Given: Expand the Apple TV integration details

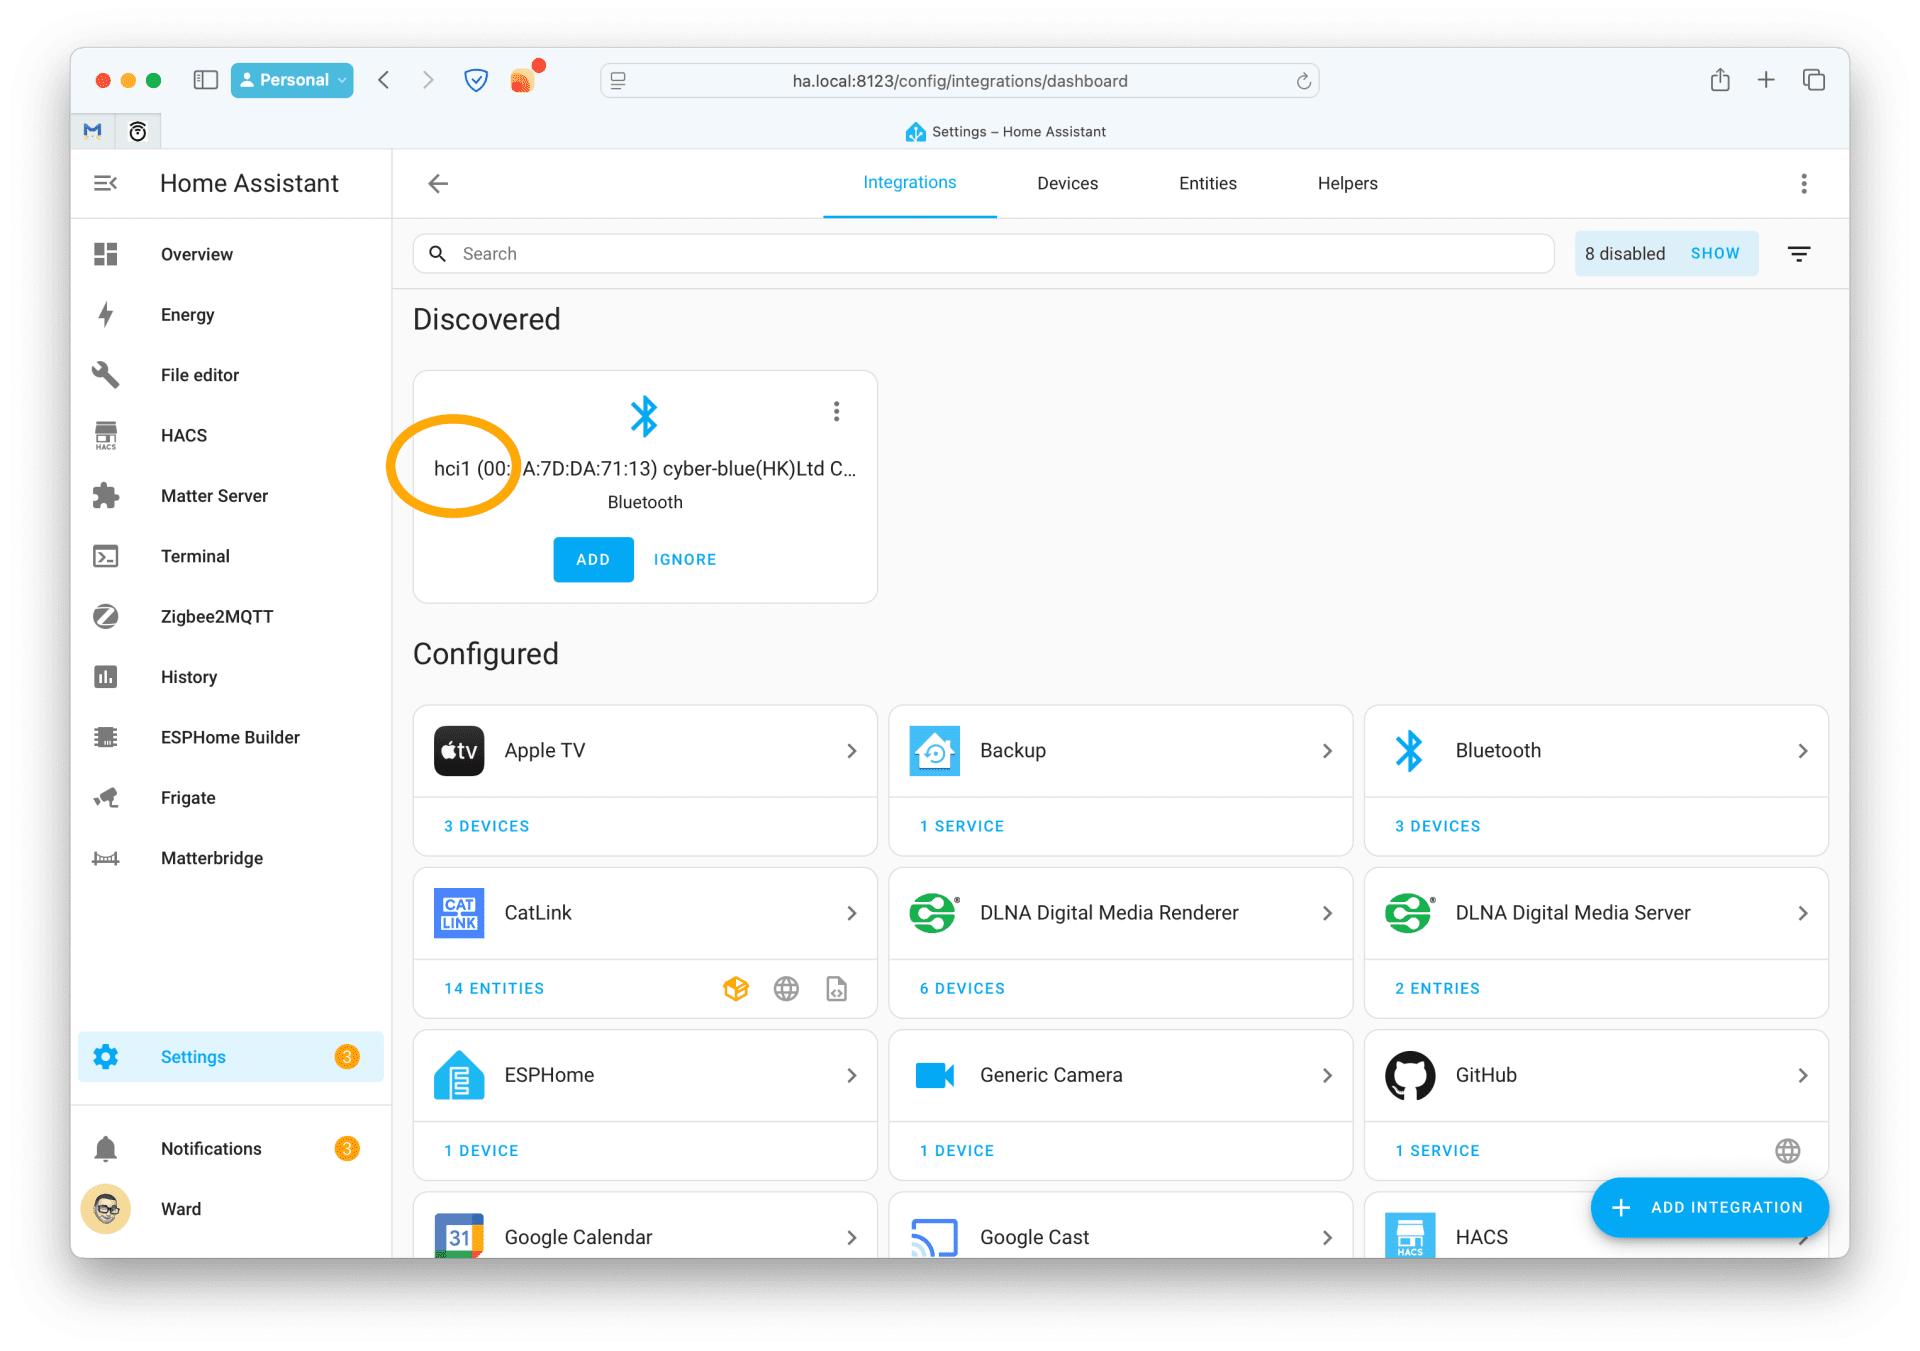Looking at the screenshot, I should [851, 750].
